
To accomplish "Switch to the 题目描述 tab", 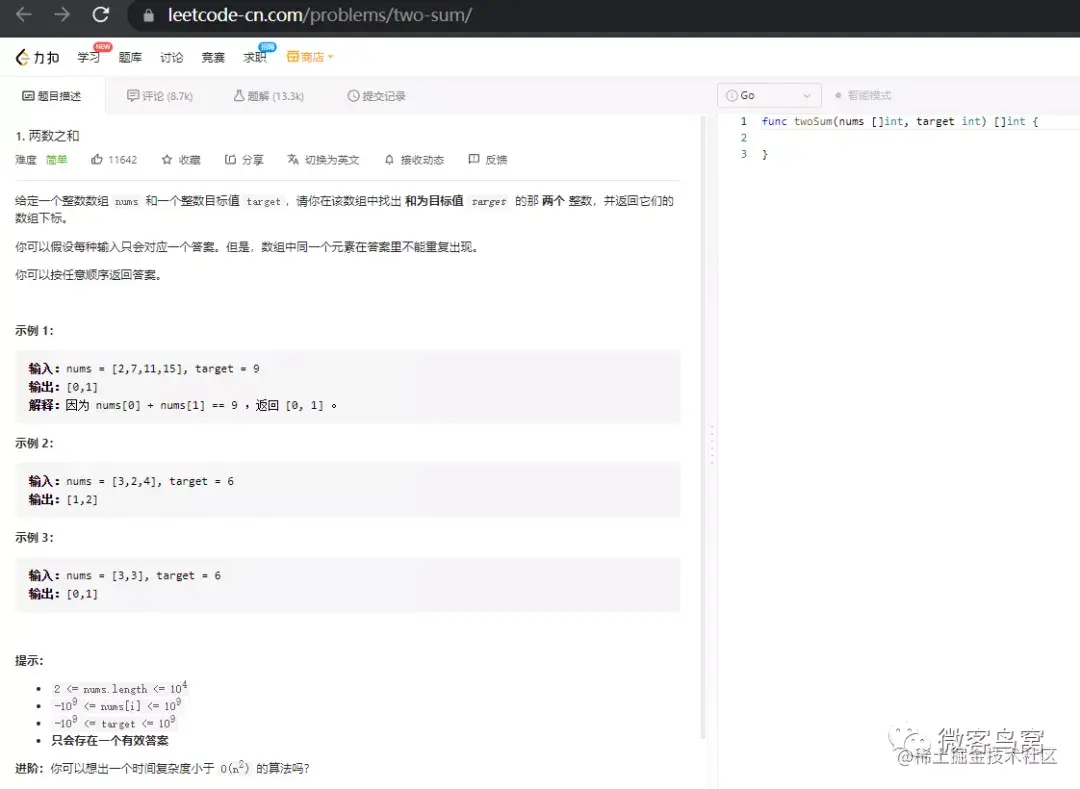I will coord(52,96).
